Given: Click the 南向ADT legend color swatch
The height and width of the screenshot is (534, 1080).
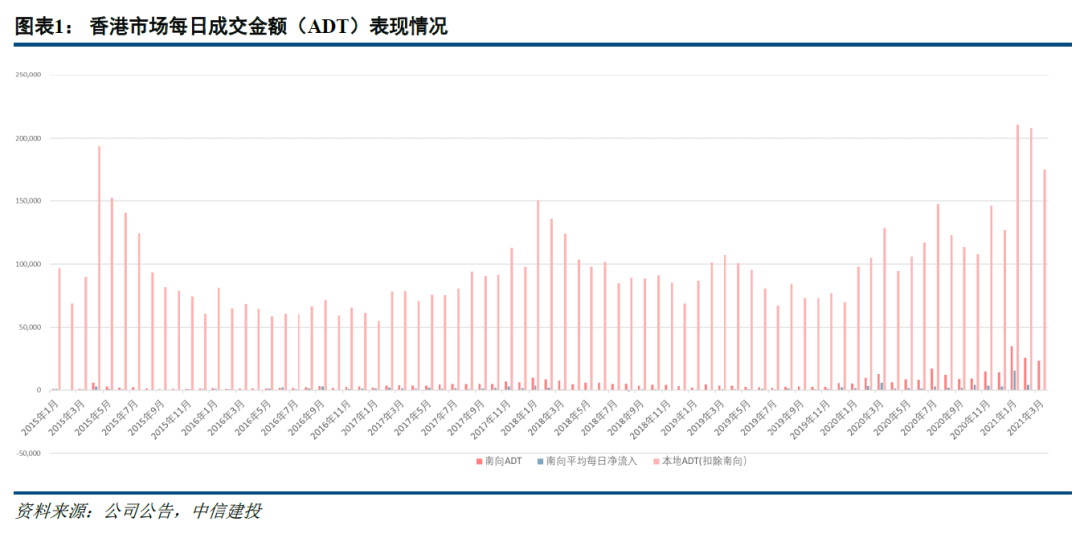Looking at the screenshot, I should (476, 462).
